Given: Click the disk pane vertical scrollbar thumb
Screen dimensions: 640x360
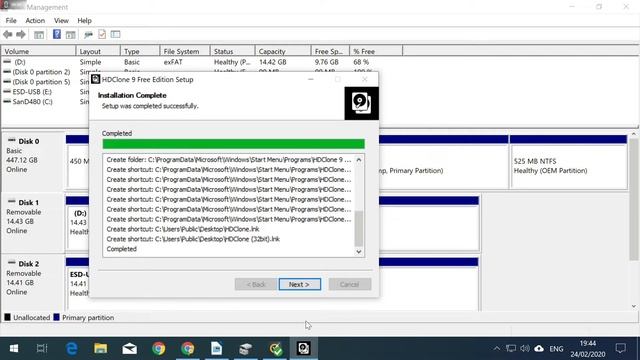Looking at the screenshot, I should coord(633,199).
